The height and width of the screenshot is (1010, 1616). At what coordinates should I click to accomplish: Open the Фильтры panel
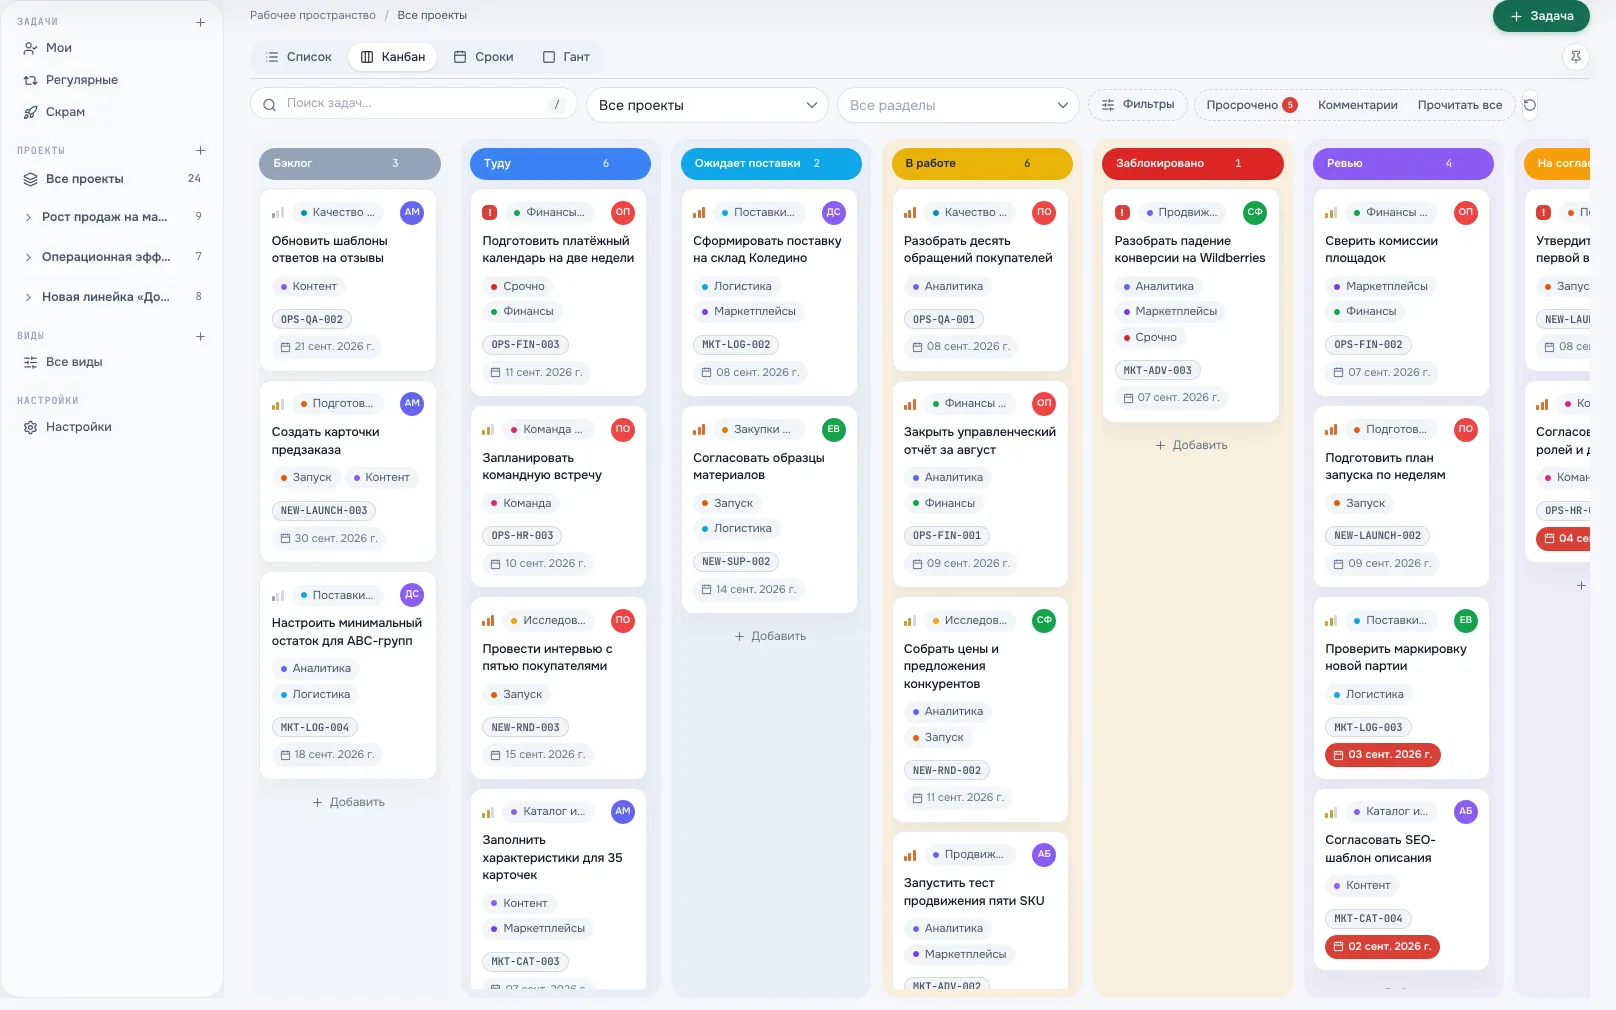click(1138, 105)
